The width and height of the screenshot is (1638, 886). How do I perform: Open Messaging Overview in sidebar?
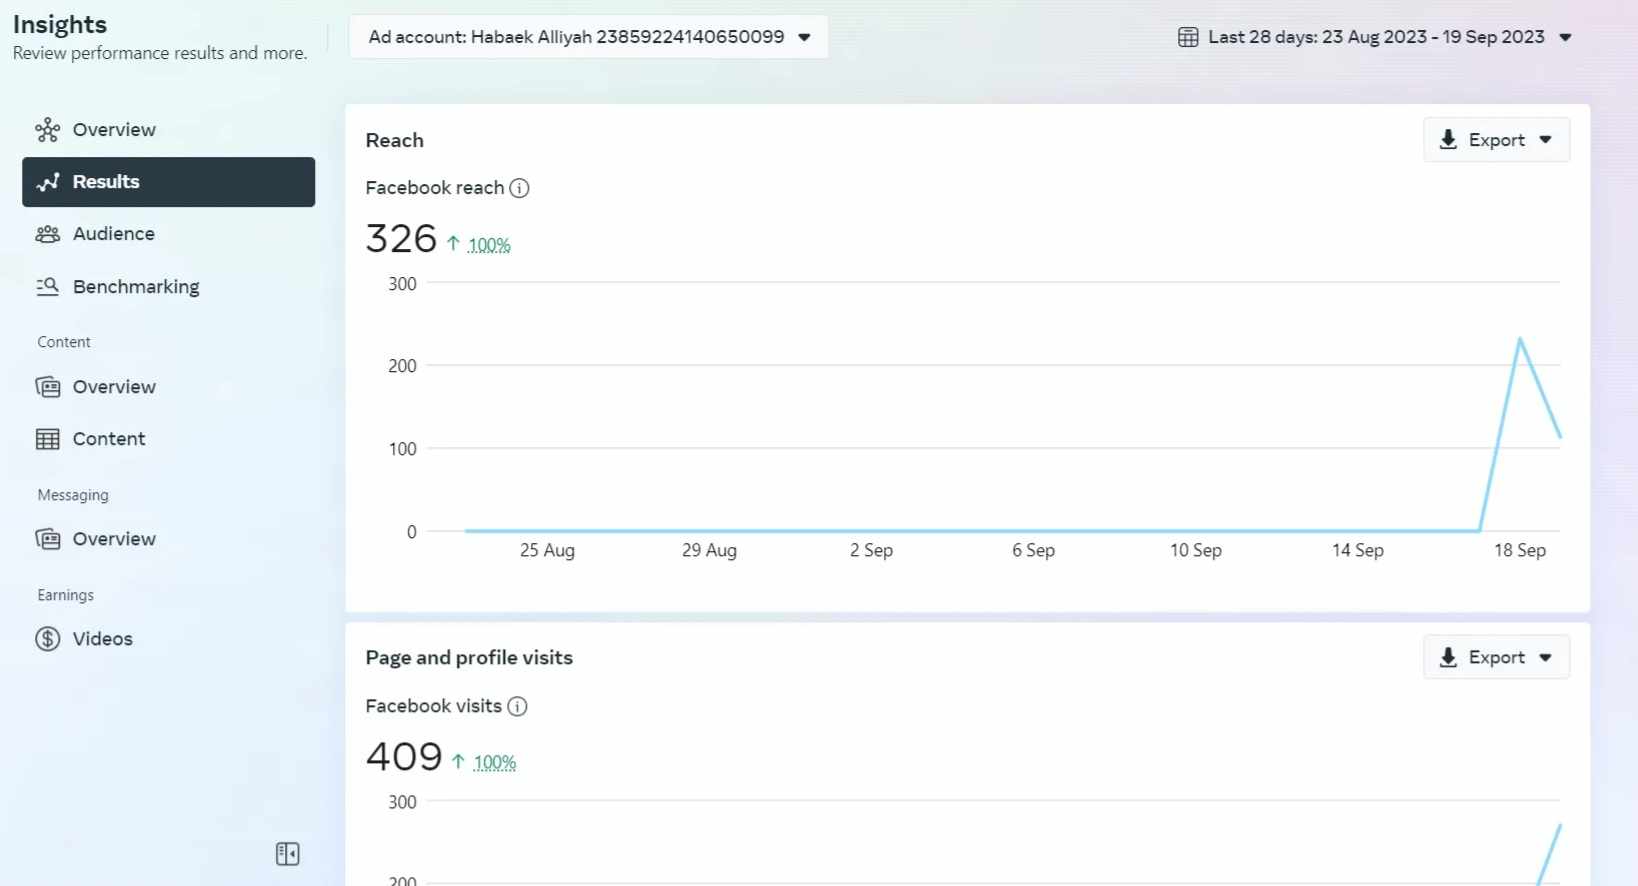114,539
